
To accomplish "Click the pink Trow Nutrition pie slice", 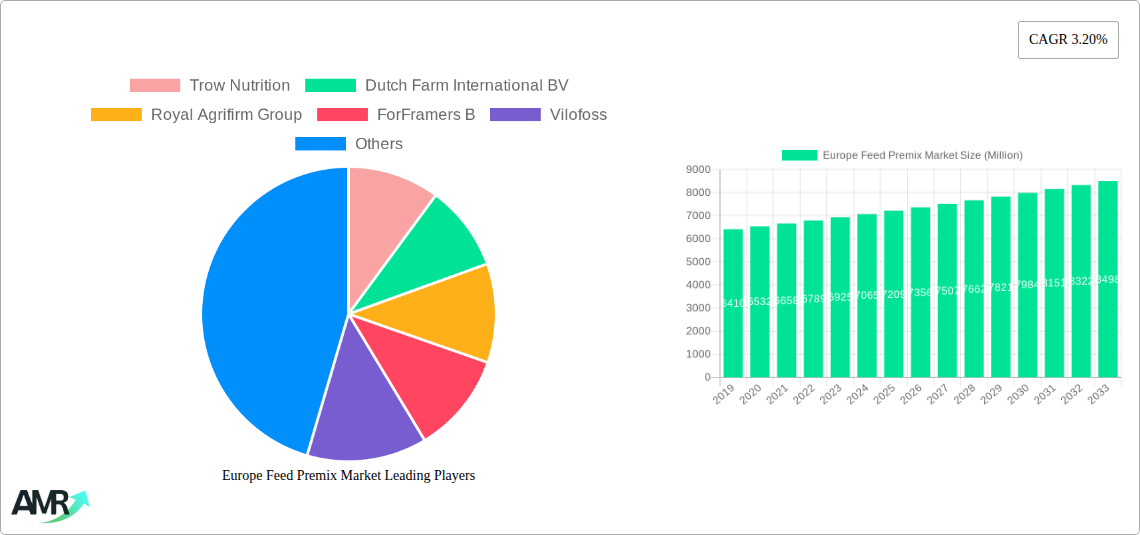I will pyautogui.click(x=383, y=200).
